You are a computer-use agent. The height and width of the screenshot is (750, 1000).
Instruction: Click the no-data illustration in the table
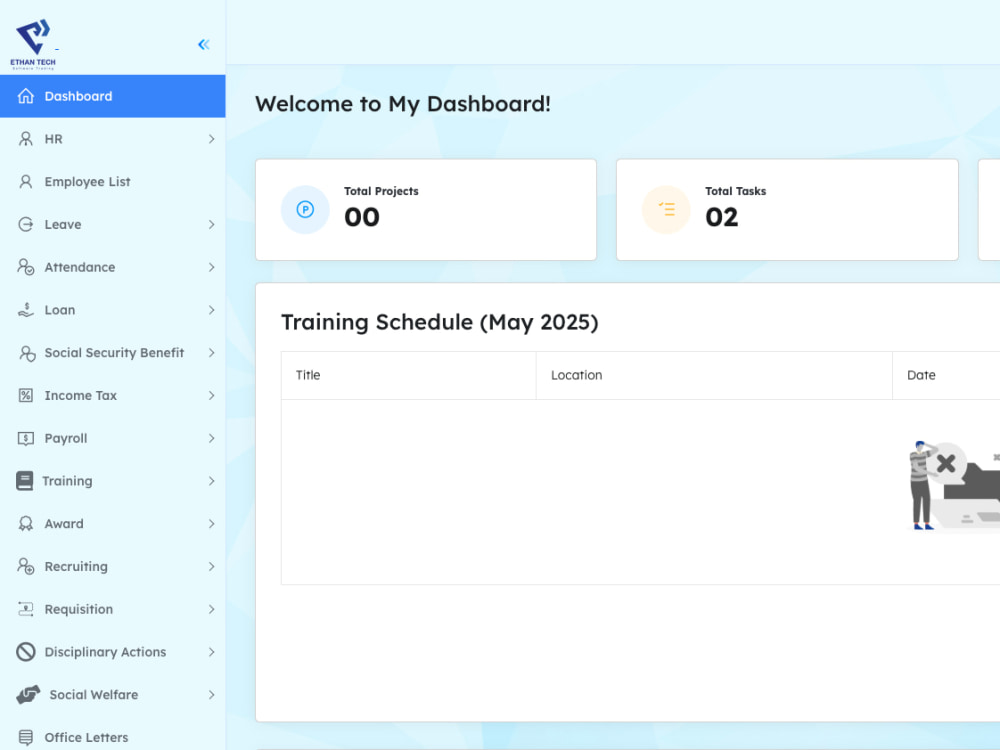[x=953, y=486]
